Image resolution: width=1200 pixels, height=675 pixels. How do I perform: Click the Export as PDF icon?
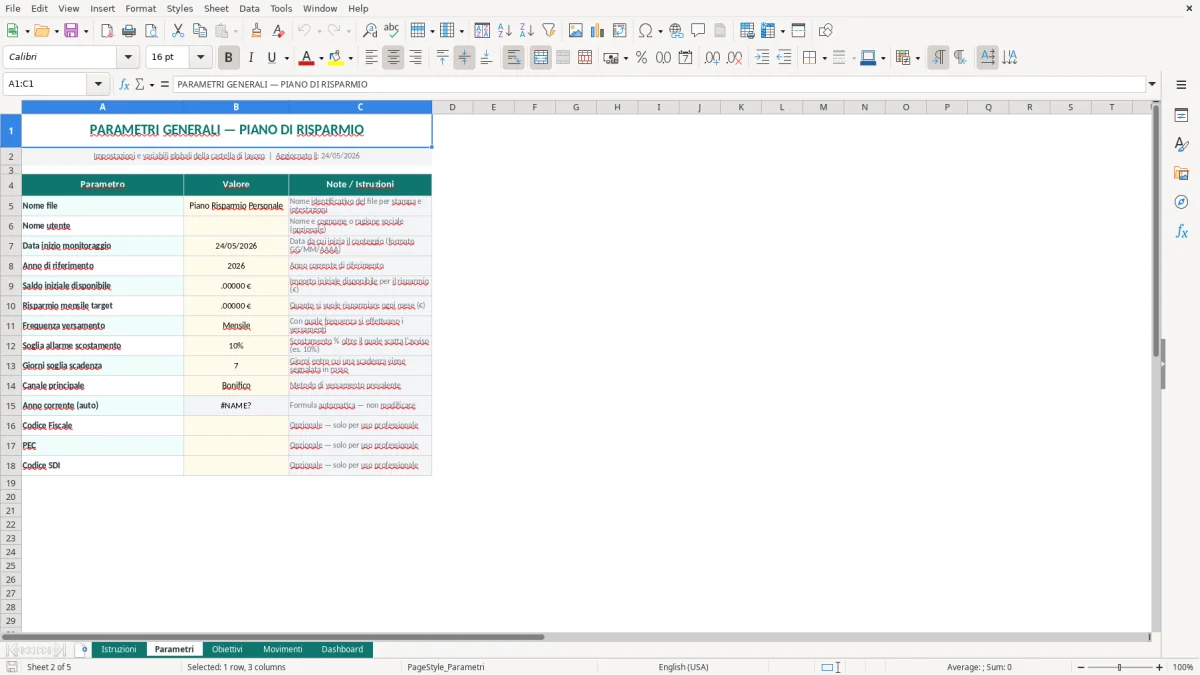click(107, 31)
